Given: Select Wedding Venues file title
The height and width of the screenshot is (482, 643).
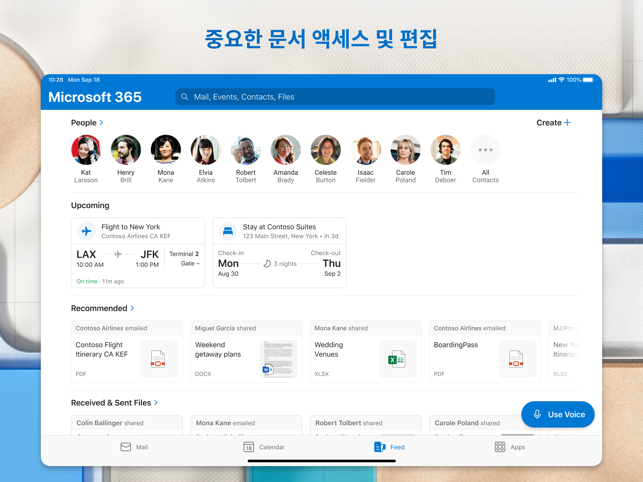Looking at the screenshot, I should tap(328, 350).
